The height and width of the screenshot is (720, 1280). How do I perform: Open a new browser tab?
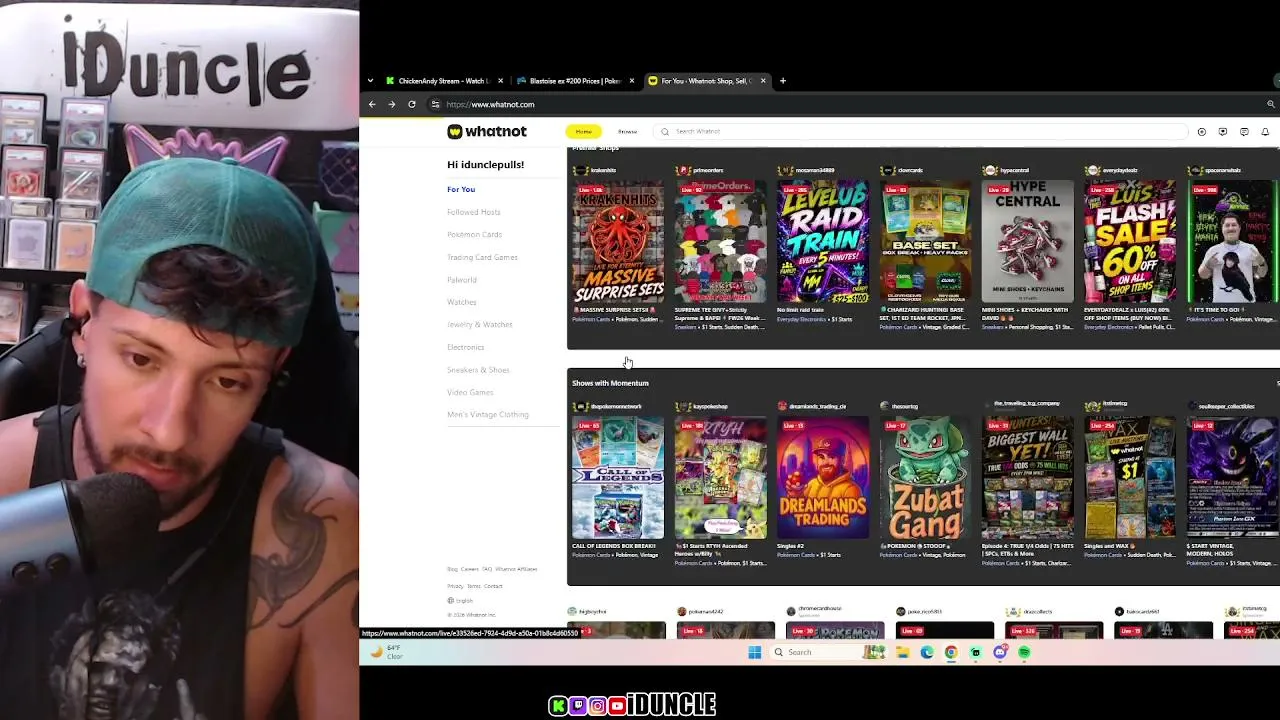(x=782, y=81)
